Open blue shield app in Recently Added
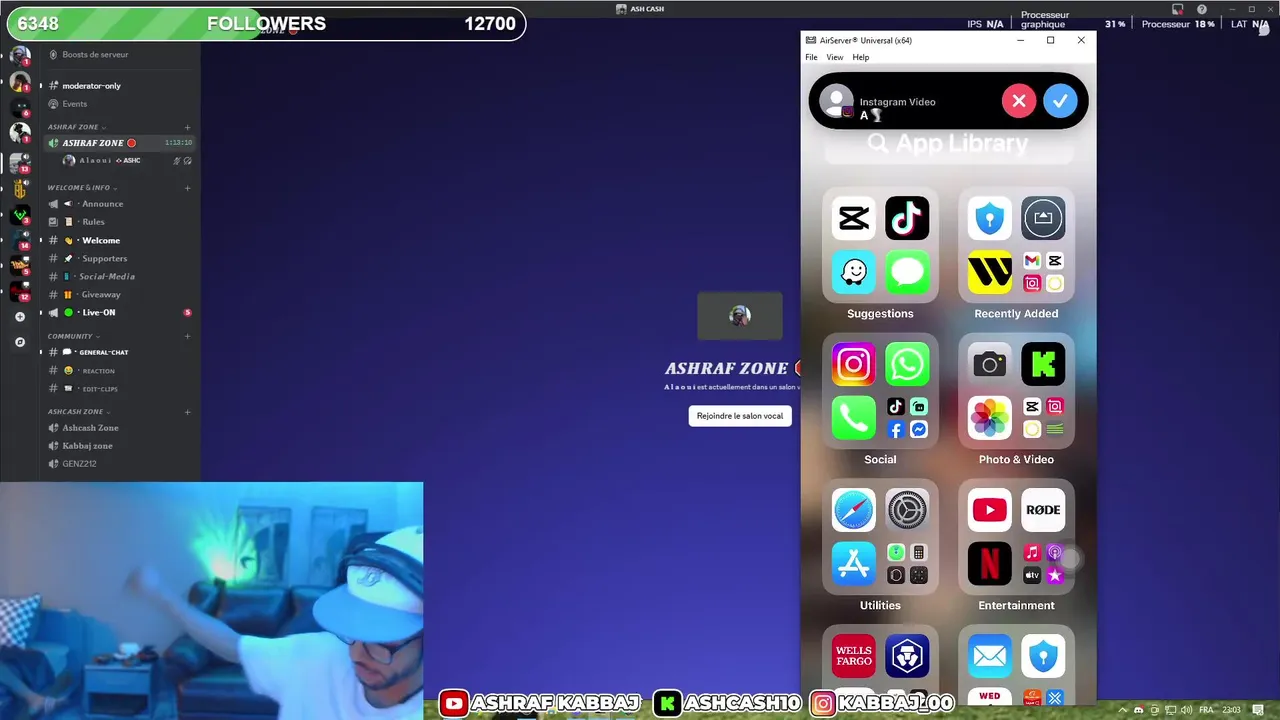Image resolution: width=1280 pixels, height=720 pixels. click(x=989, y=218)
